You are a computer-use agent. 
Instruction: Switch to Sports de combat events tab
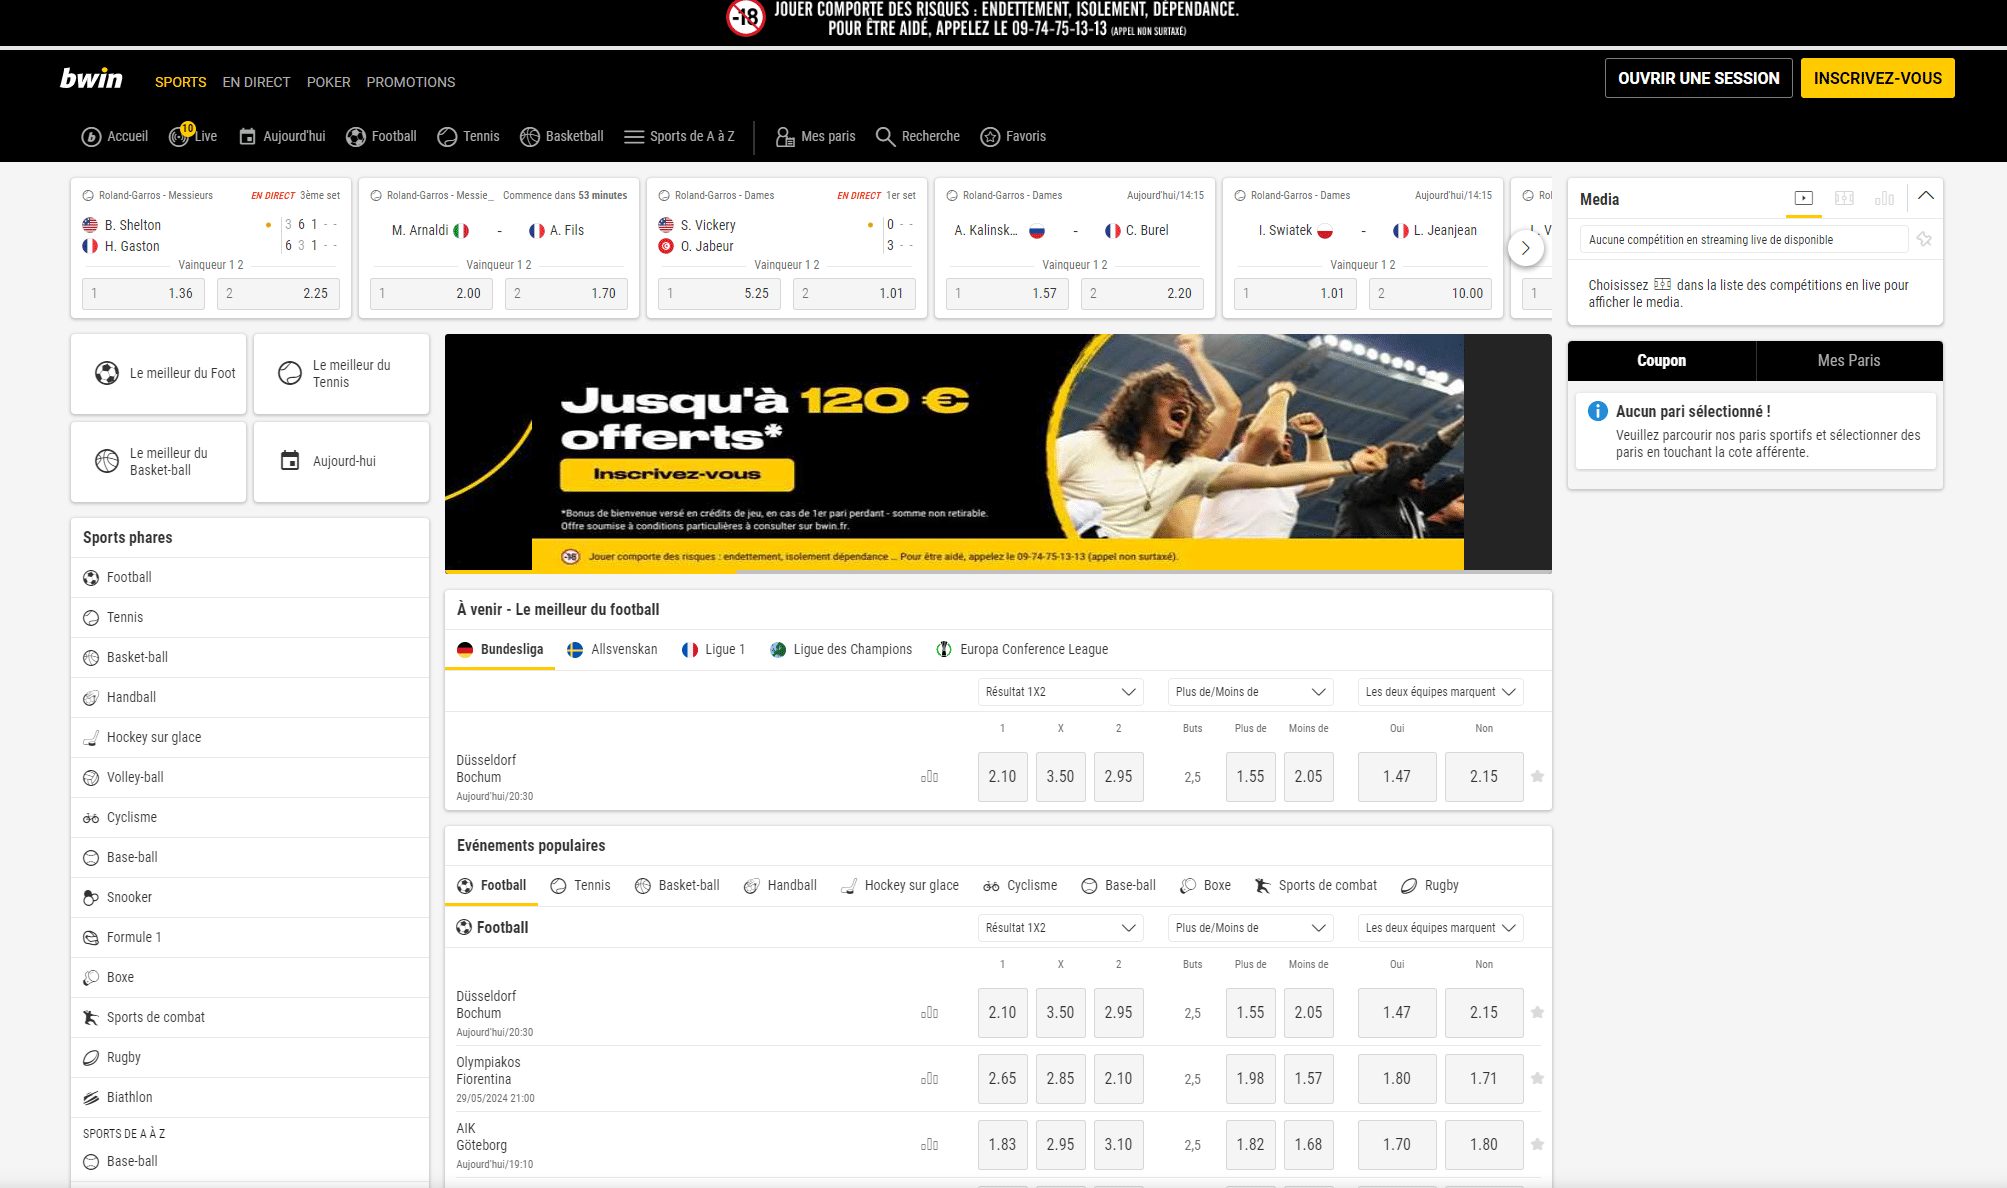pyautogui.click(x=1316, y=885)
